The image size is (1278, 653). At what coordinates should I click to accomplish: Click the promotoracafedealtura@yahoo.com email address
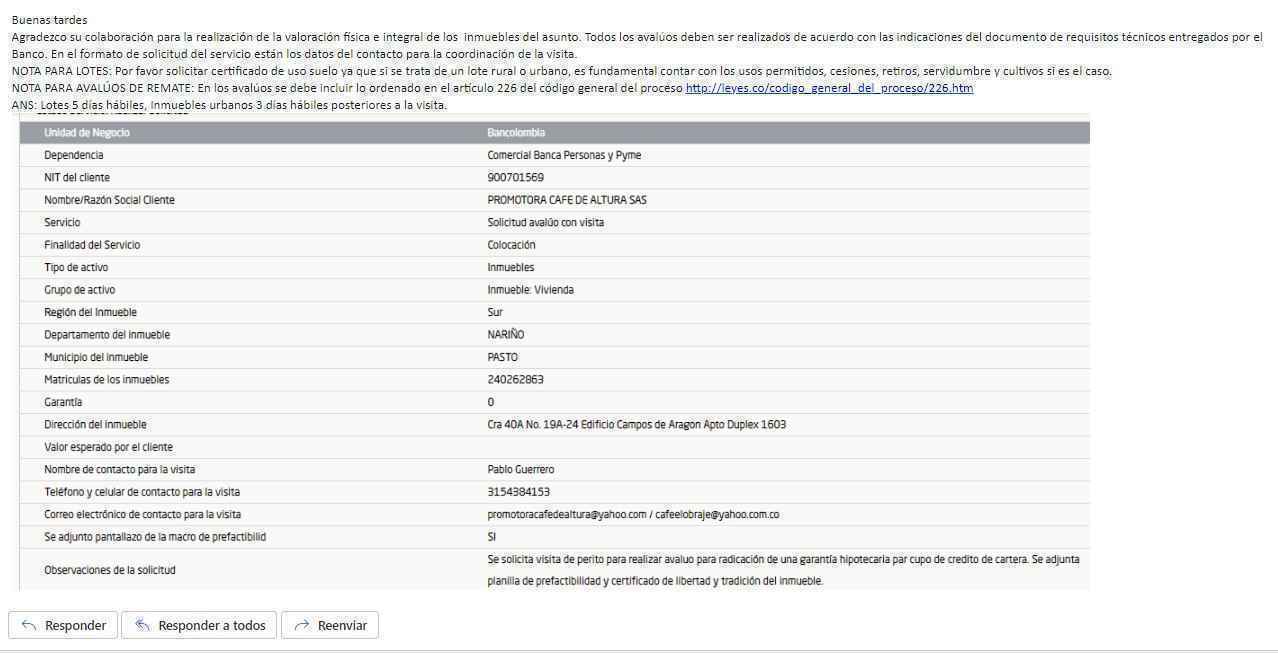(x=566, y=515)
